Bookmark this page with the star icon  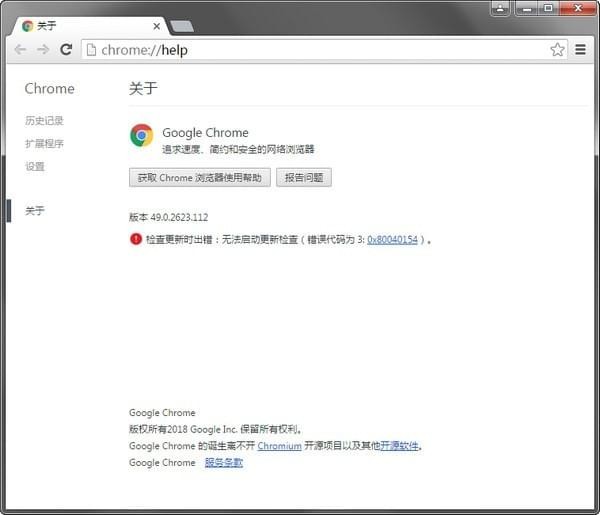[557, 50]
